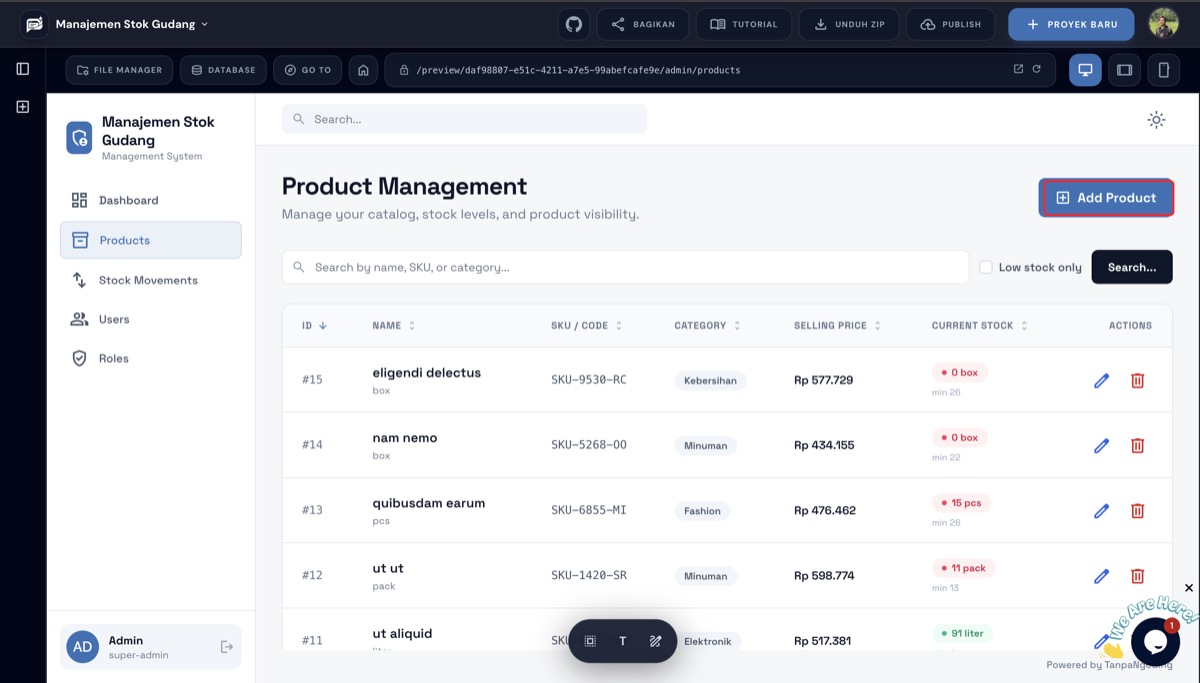The height and width of the screenshot is (683, 1200).
Task: Click the Publish button
Action: click(x=951, y=24)
